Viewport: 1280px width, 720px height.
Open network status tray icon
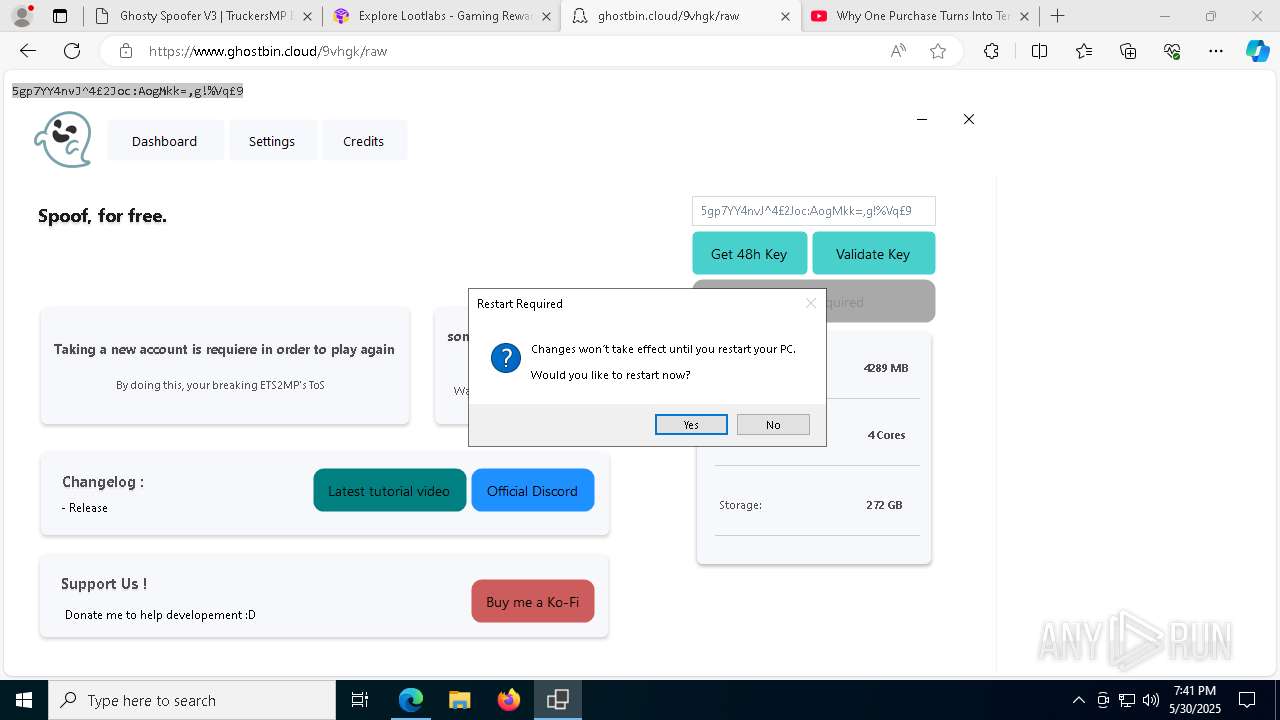[1127, 700]
